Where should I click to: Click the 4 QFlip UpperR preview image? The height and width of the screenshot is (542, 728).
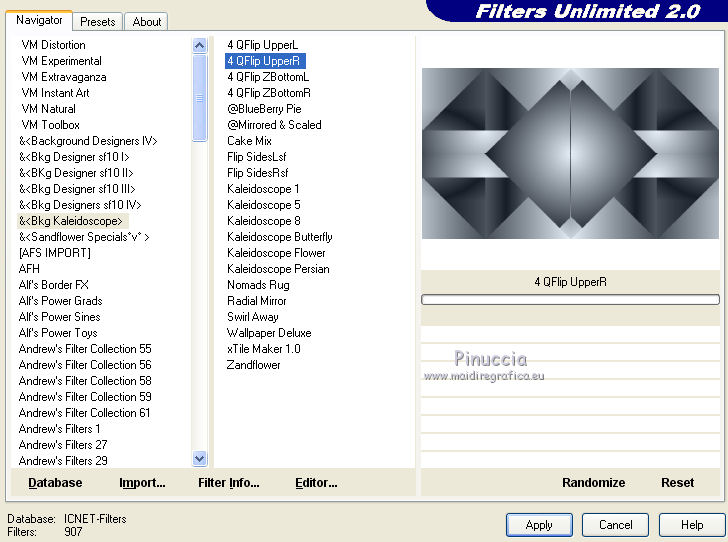(570, 154)
